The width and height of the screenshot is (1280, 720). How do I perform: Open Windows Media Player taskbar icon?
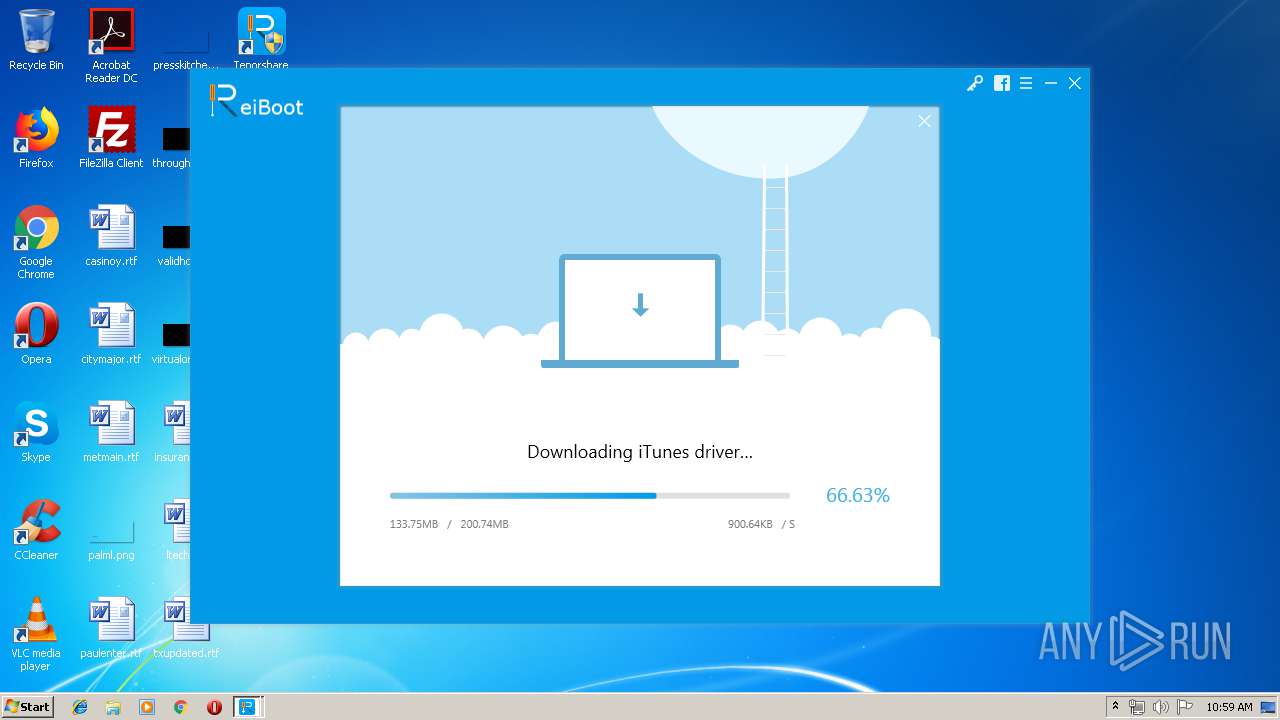pyautogui.click(x=147, y=707)
